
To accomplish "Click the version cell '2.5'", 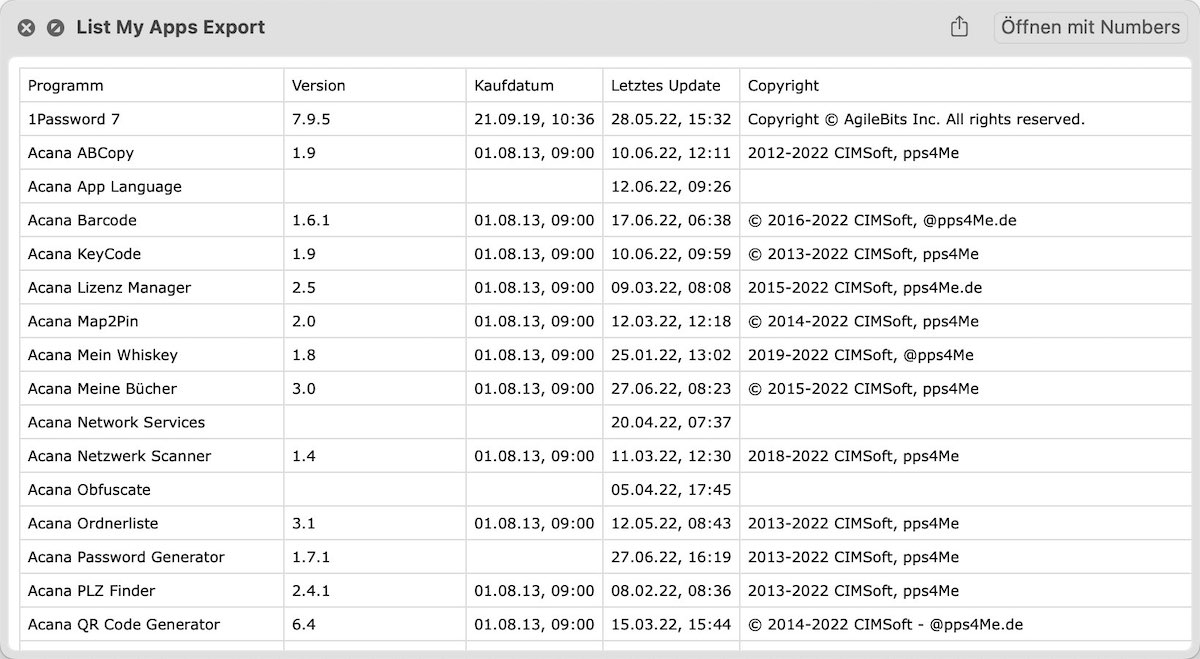I will point(375,287).
